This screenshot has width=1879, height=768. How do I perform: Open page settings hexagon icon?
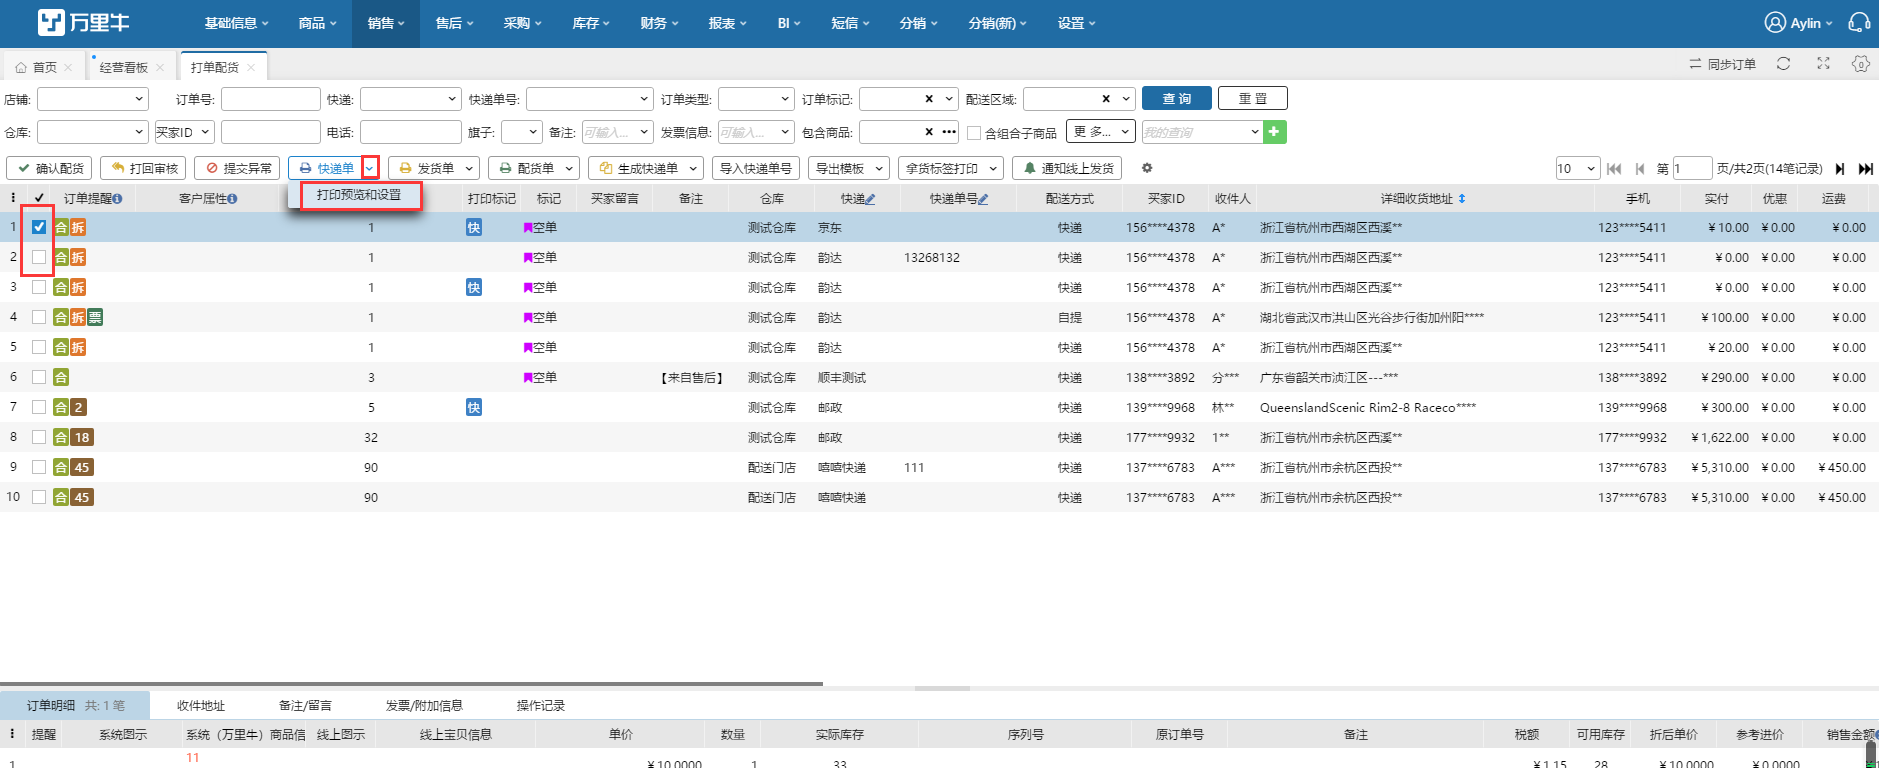coord(1860,63)
